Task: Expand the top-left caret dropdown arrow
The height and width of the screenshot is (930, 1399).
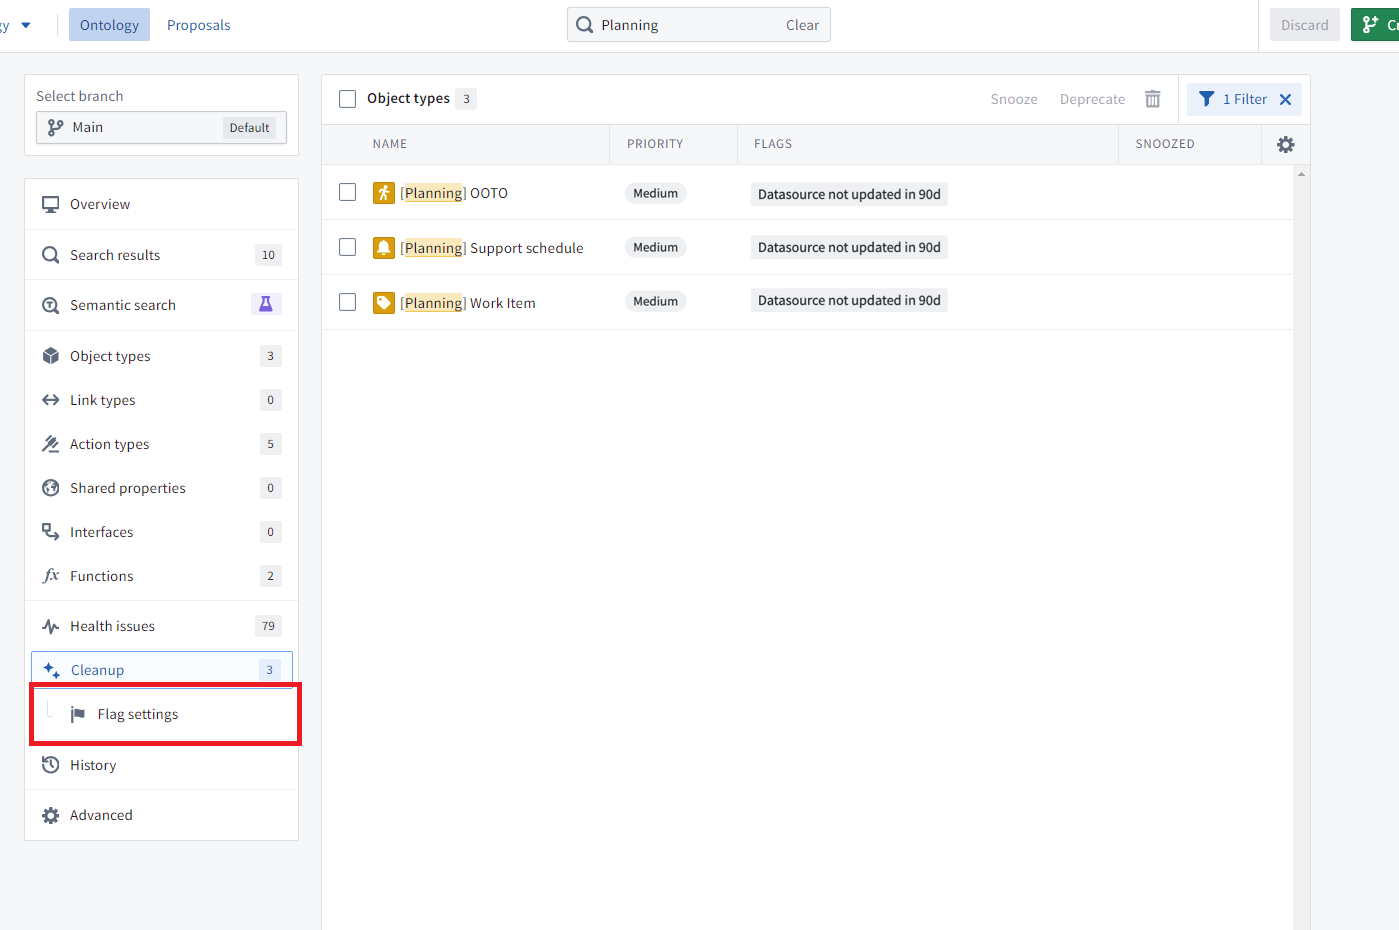Action: click(26, 25)
